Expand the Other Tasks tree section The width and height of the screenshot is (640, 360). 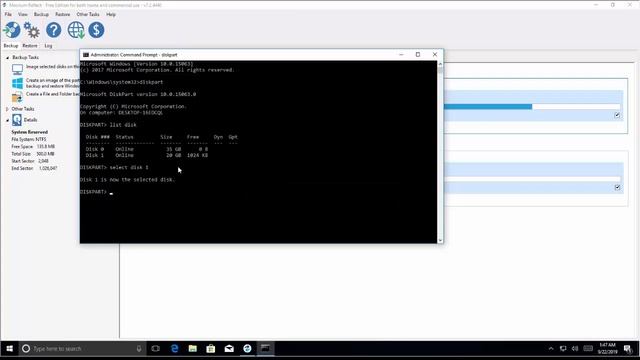(7, 109)
